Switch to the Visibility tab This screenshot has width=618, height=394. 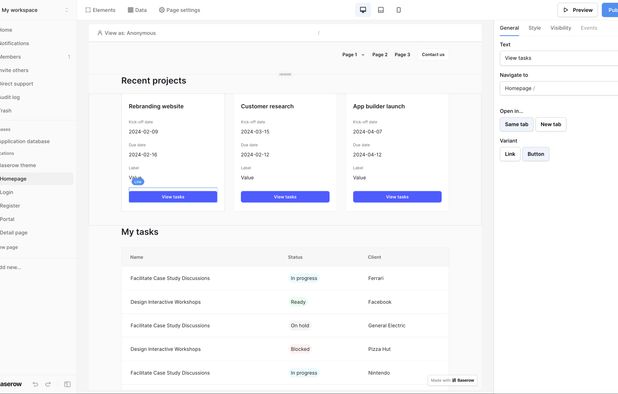(x=560, y=28)
